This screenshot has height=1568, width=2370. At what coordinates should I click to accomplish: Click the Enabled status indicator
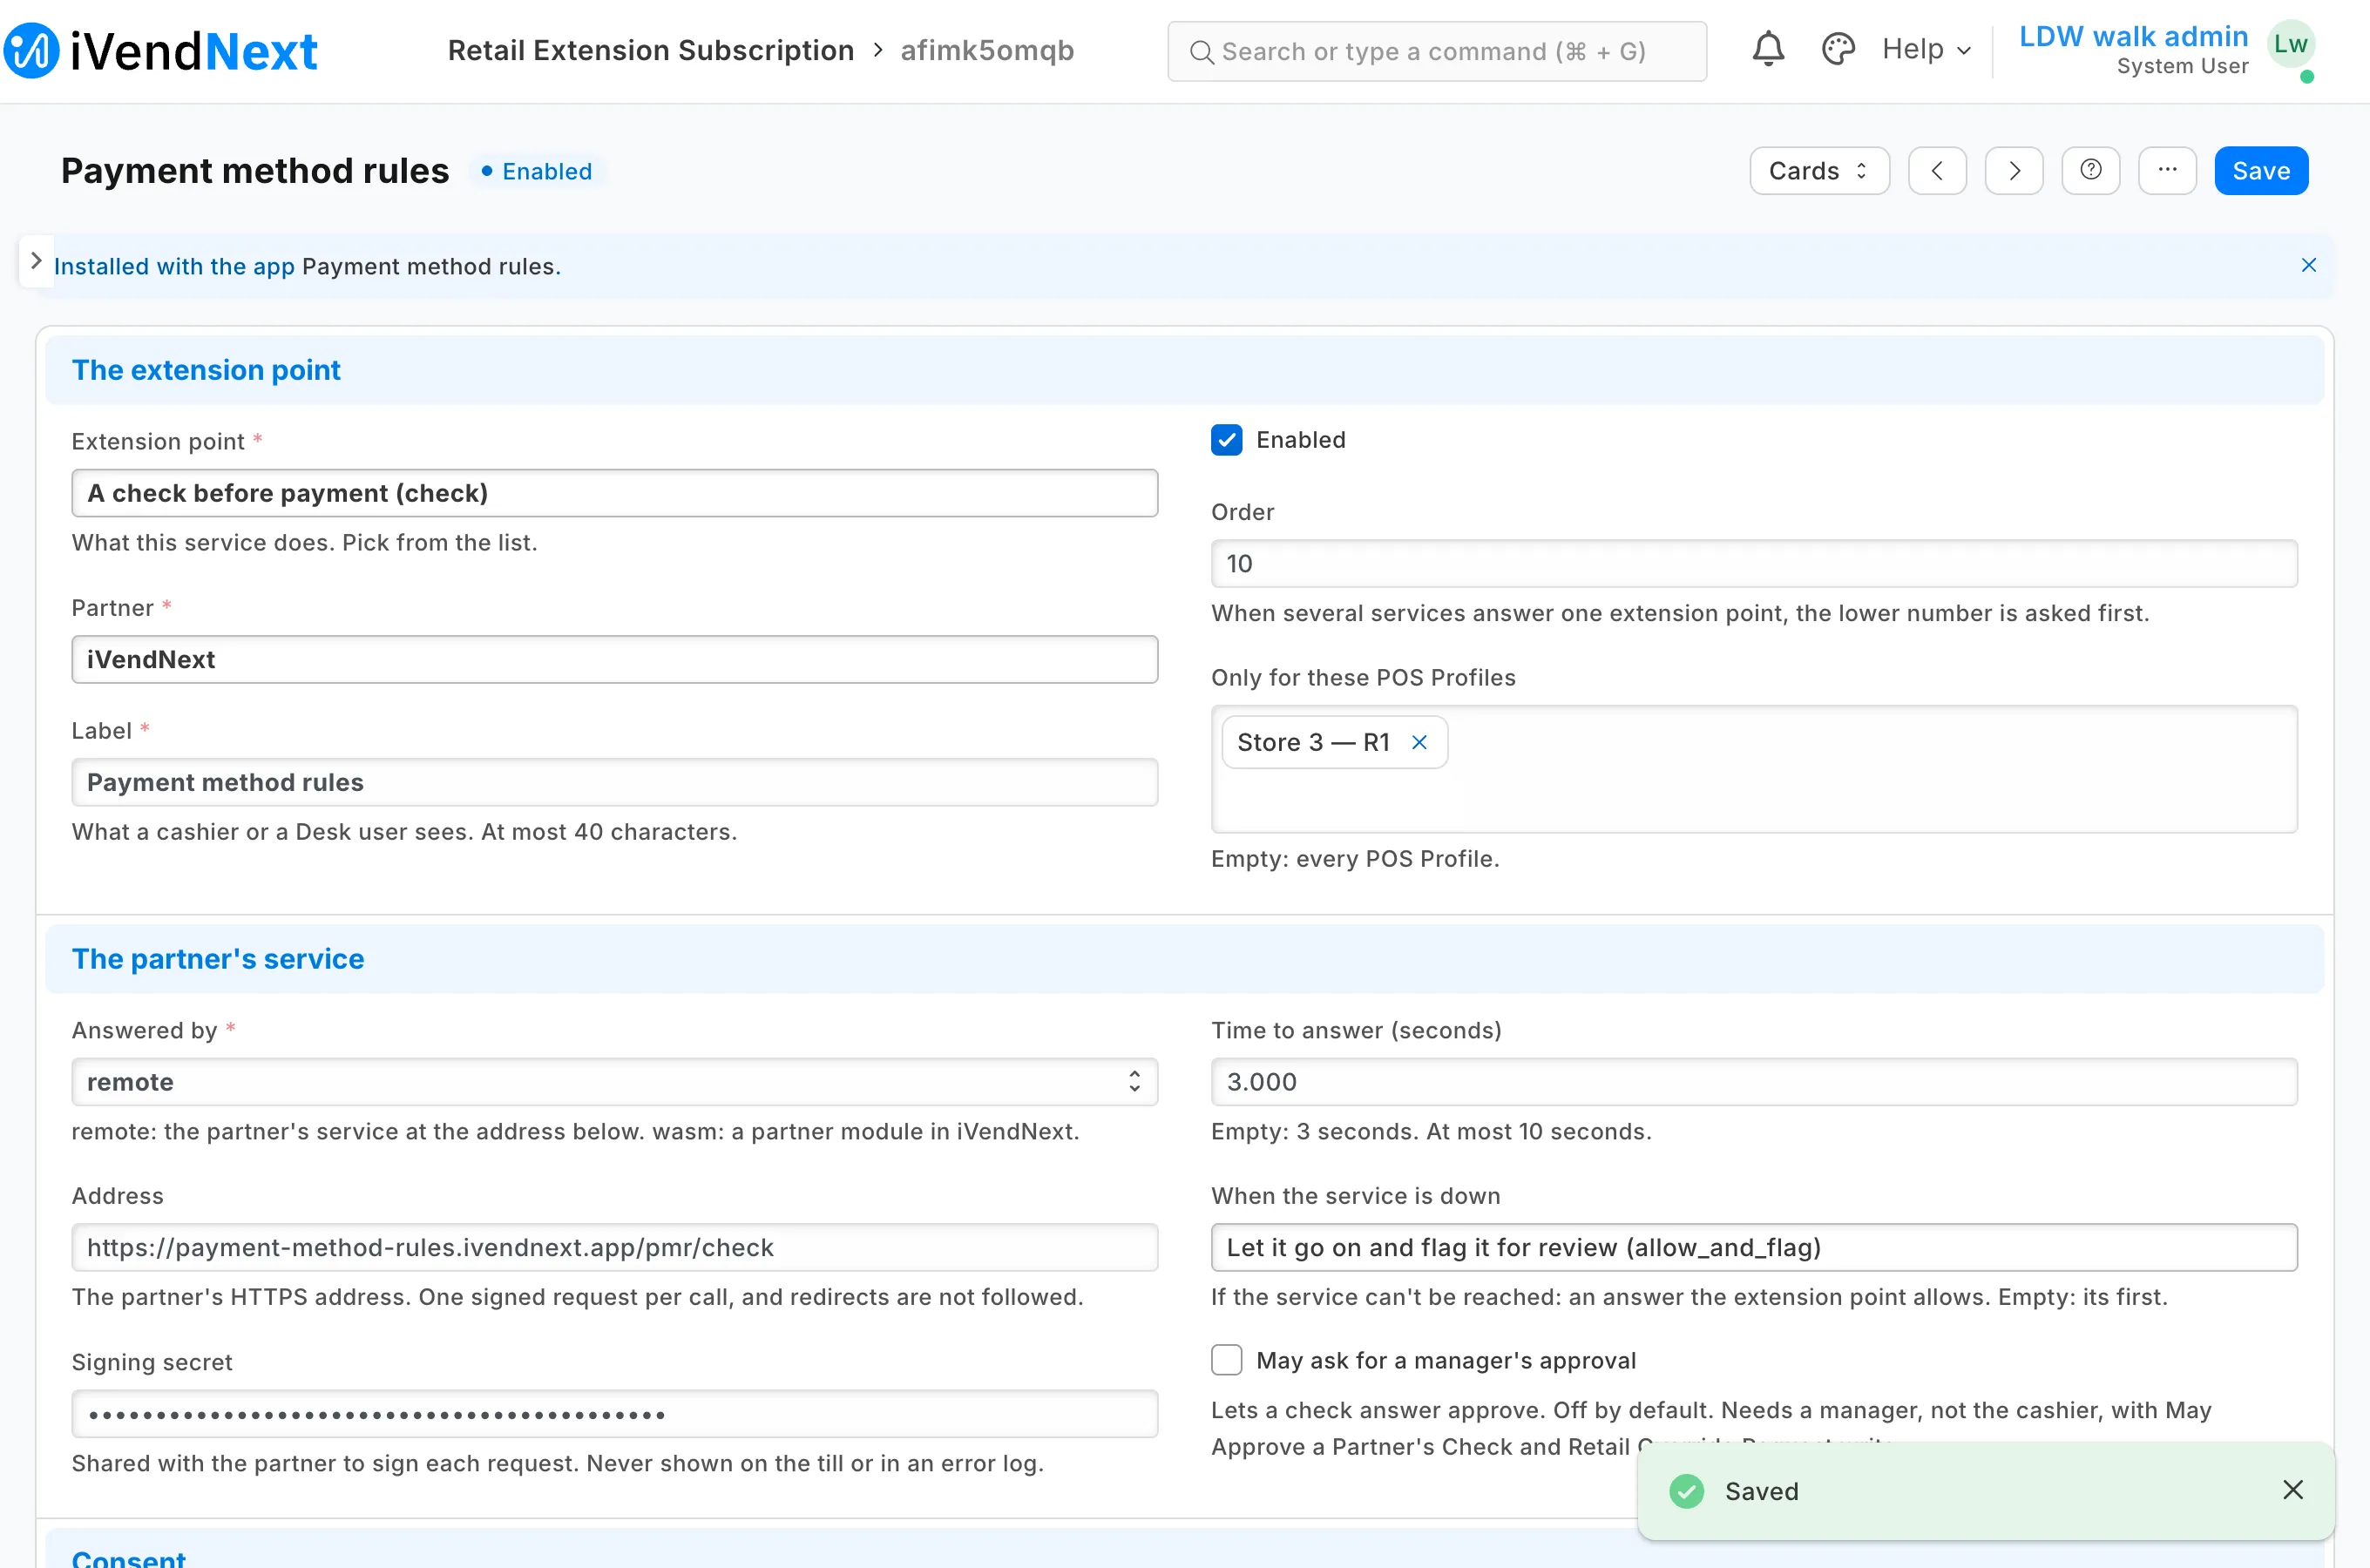click(537, 171)
